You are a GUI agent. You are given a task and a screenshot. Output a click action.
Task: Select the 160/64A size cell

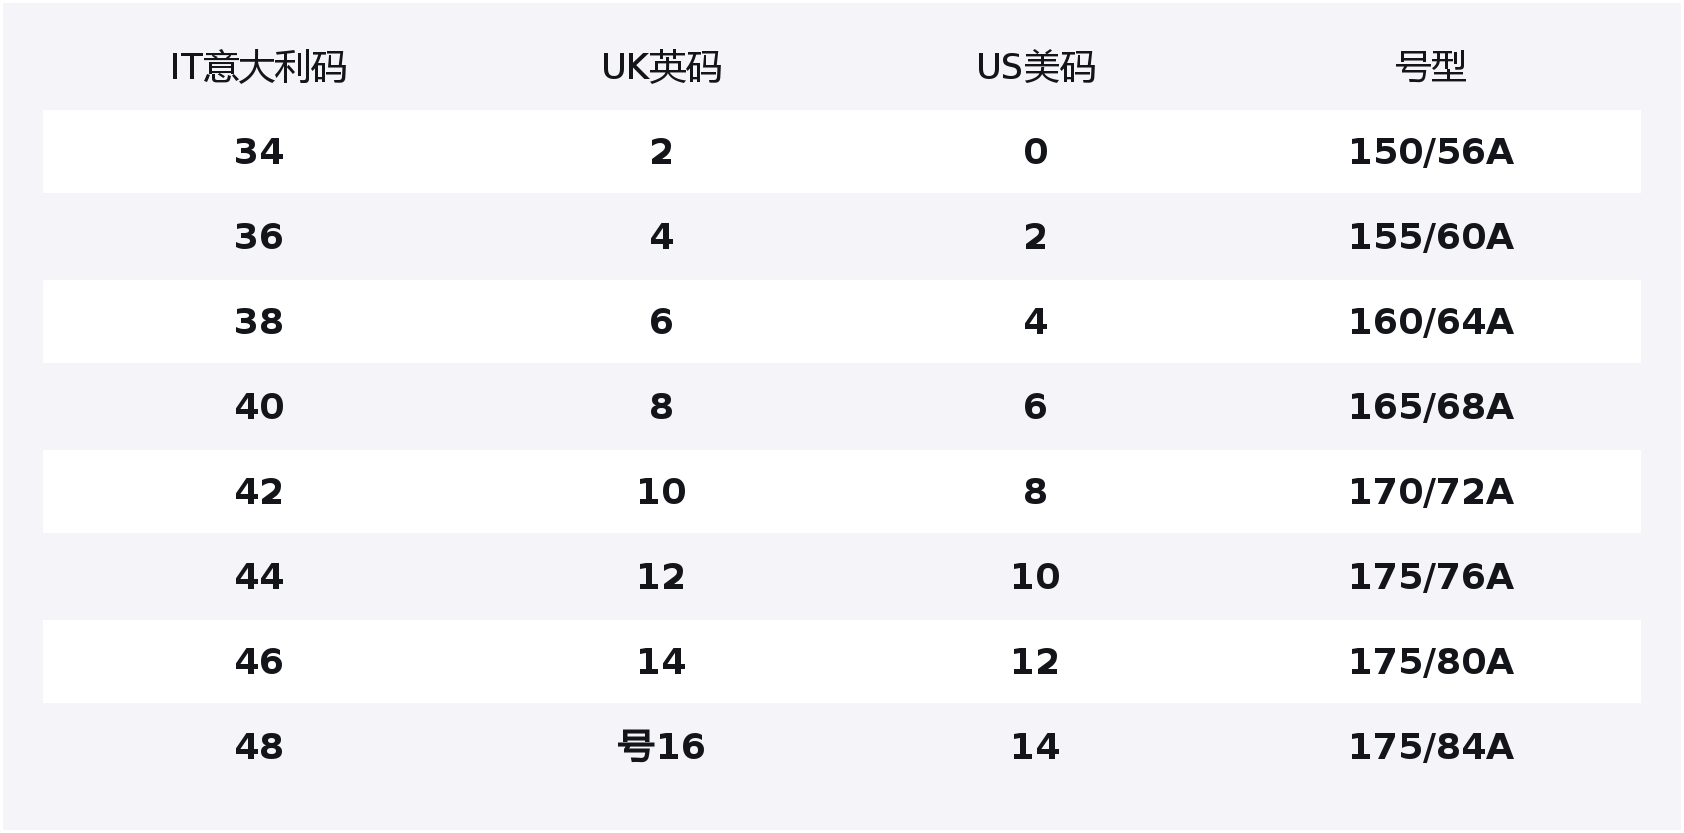click(x=1430, y=322)
